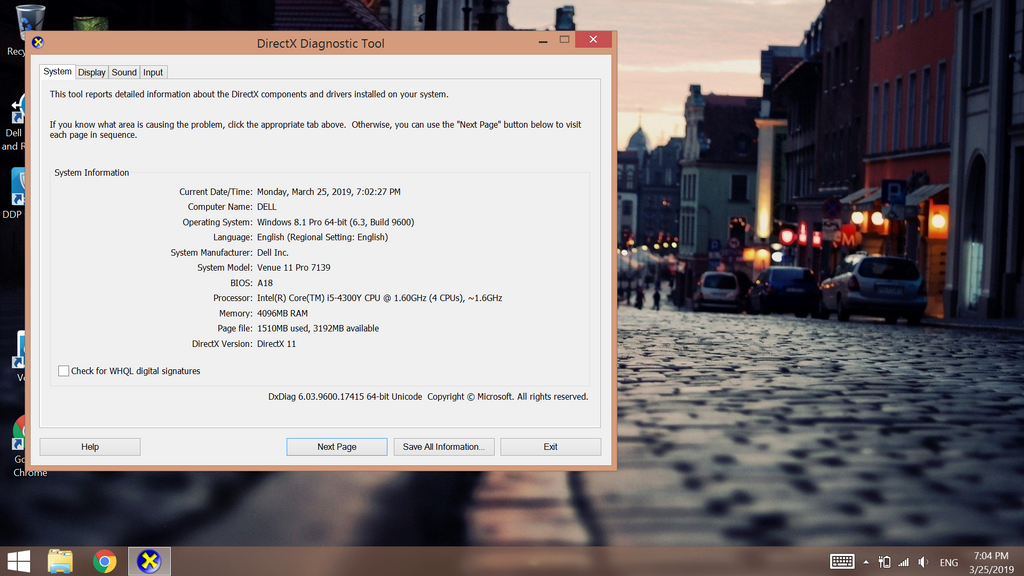Open the Google Chrome desktop shortcut
Viewport: 1024px width, 576px height.
(x=25, y=447)
